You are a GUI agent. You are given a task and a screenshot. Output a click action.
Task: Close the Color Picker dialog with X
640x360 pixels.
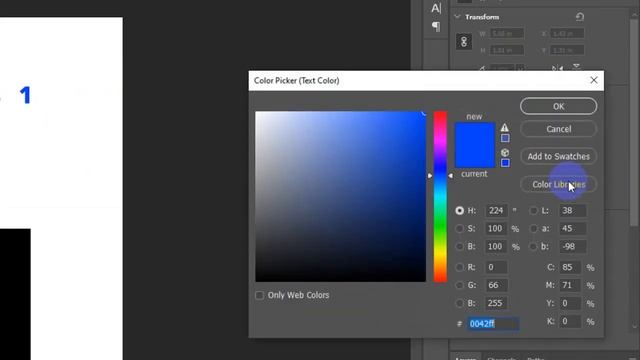(x=594, y=80)
